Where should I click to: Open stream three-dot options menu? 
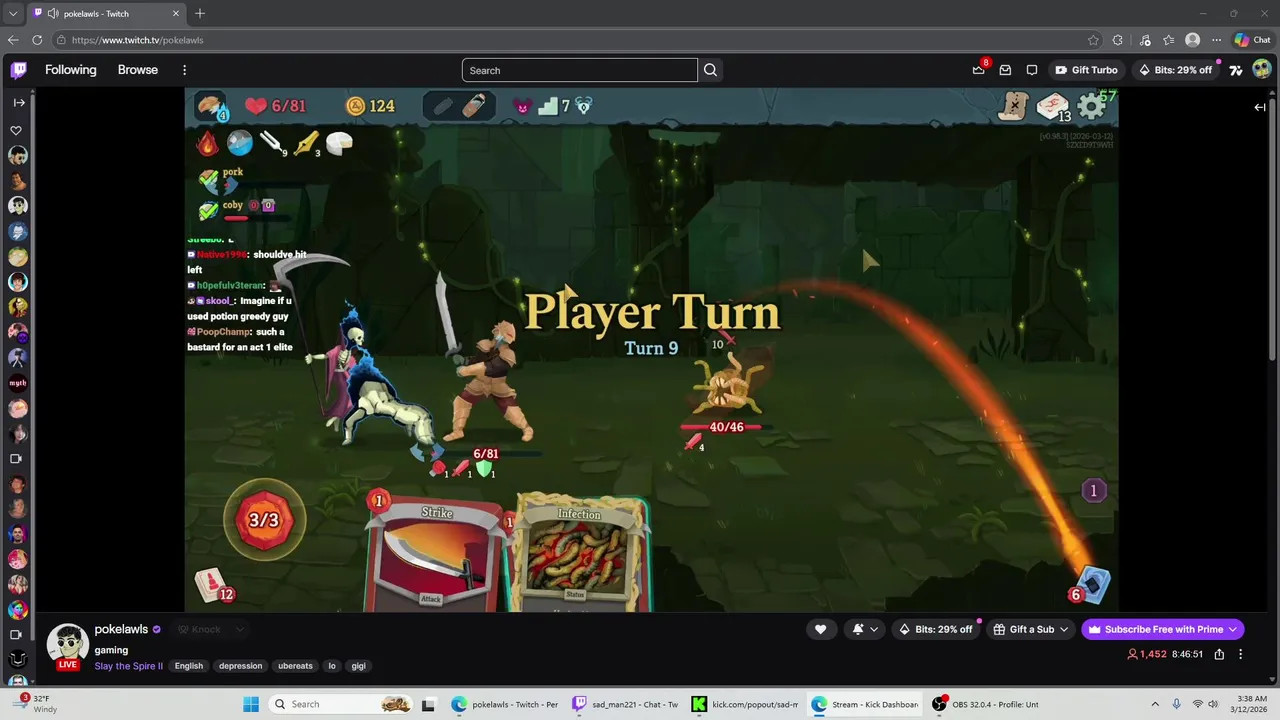(x=1241, y=654)
